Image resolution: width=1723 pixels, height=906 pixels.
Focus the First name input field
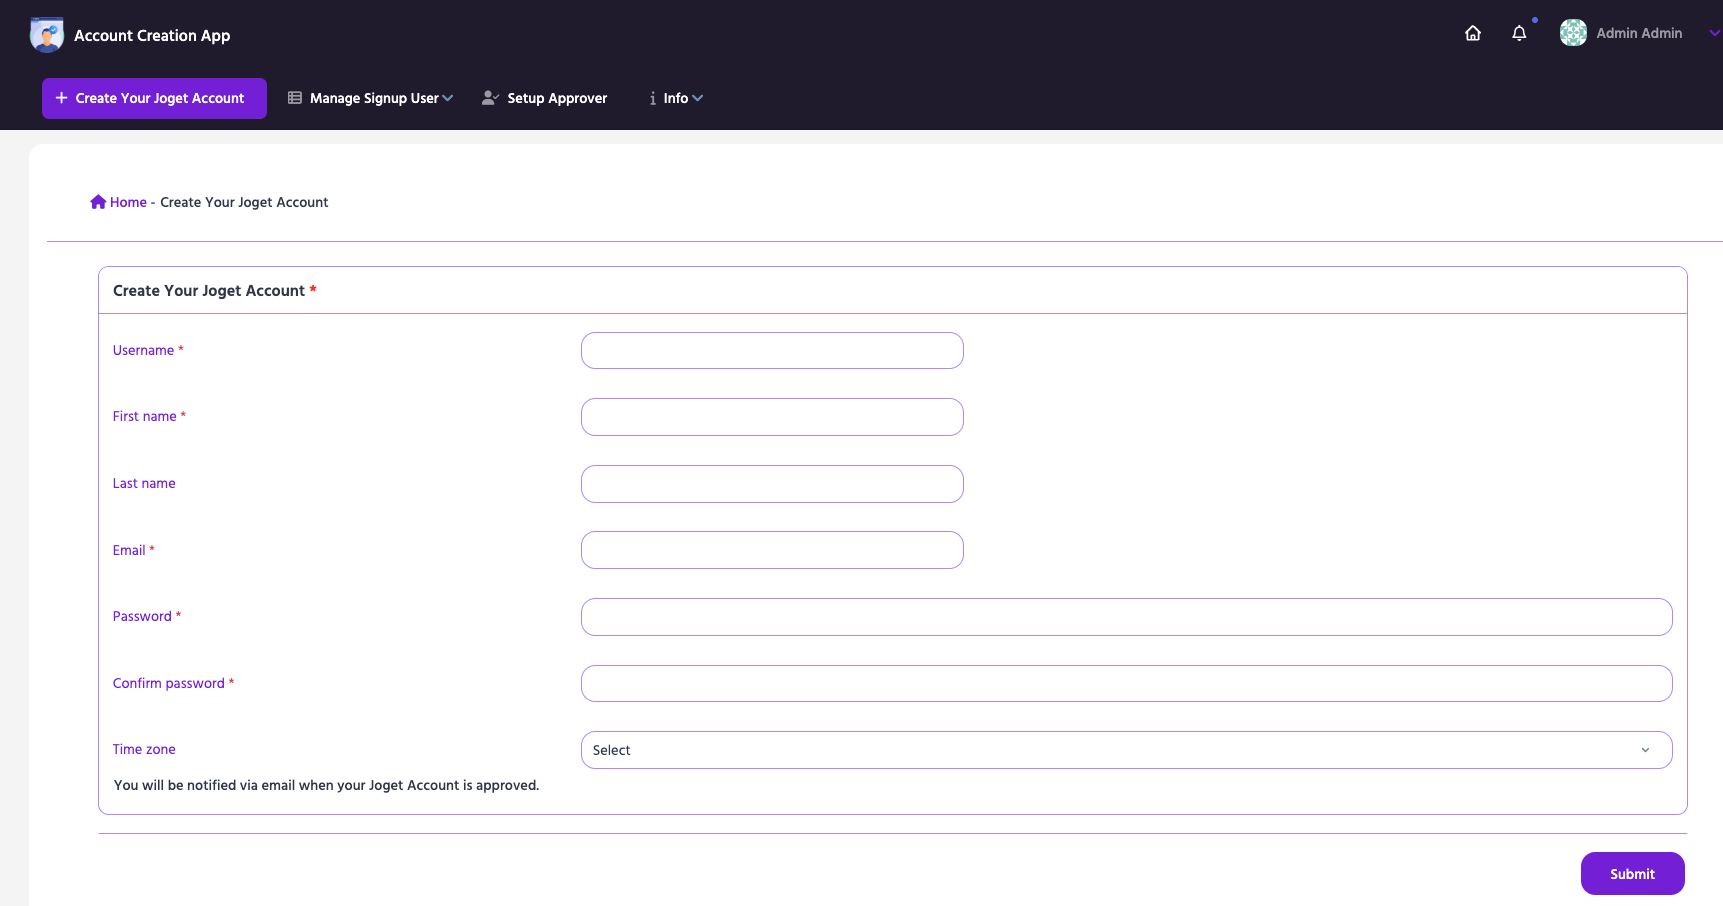tap(772, 417)
